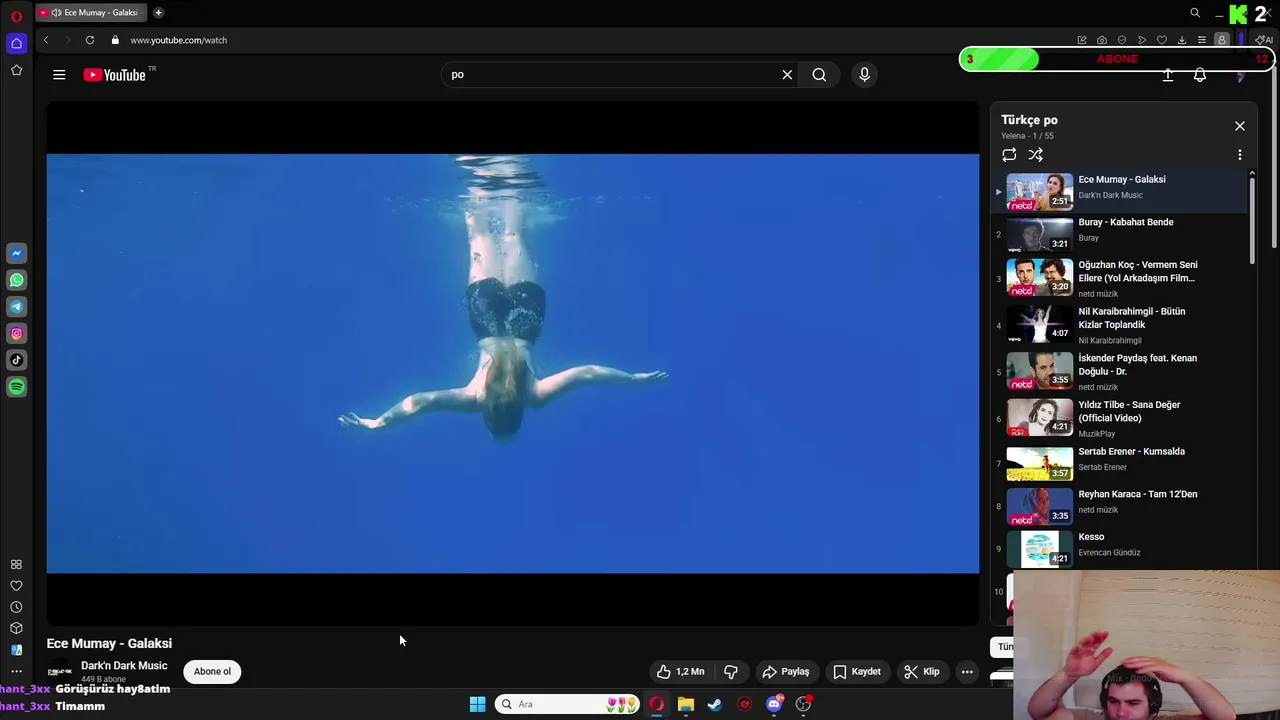Like the video (1,2 Mn)
This screenshot has width=1280, height=720.
[681, 672]
